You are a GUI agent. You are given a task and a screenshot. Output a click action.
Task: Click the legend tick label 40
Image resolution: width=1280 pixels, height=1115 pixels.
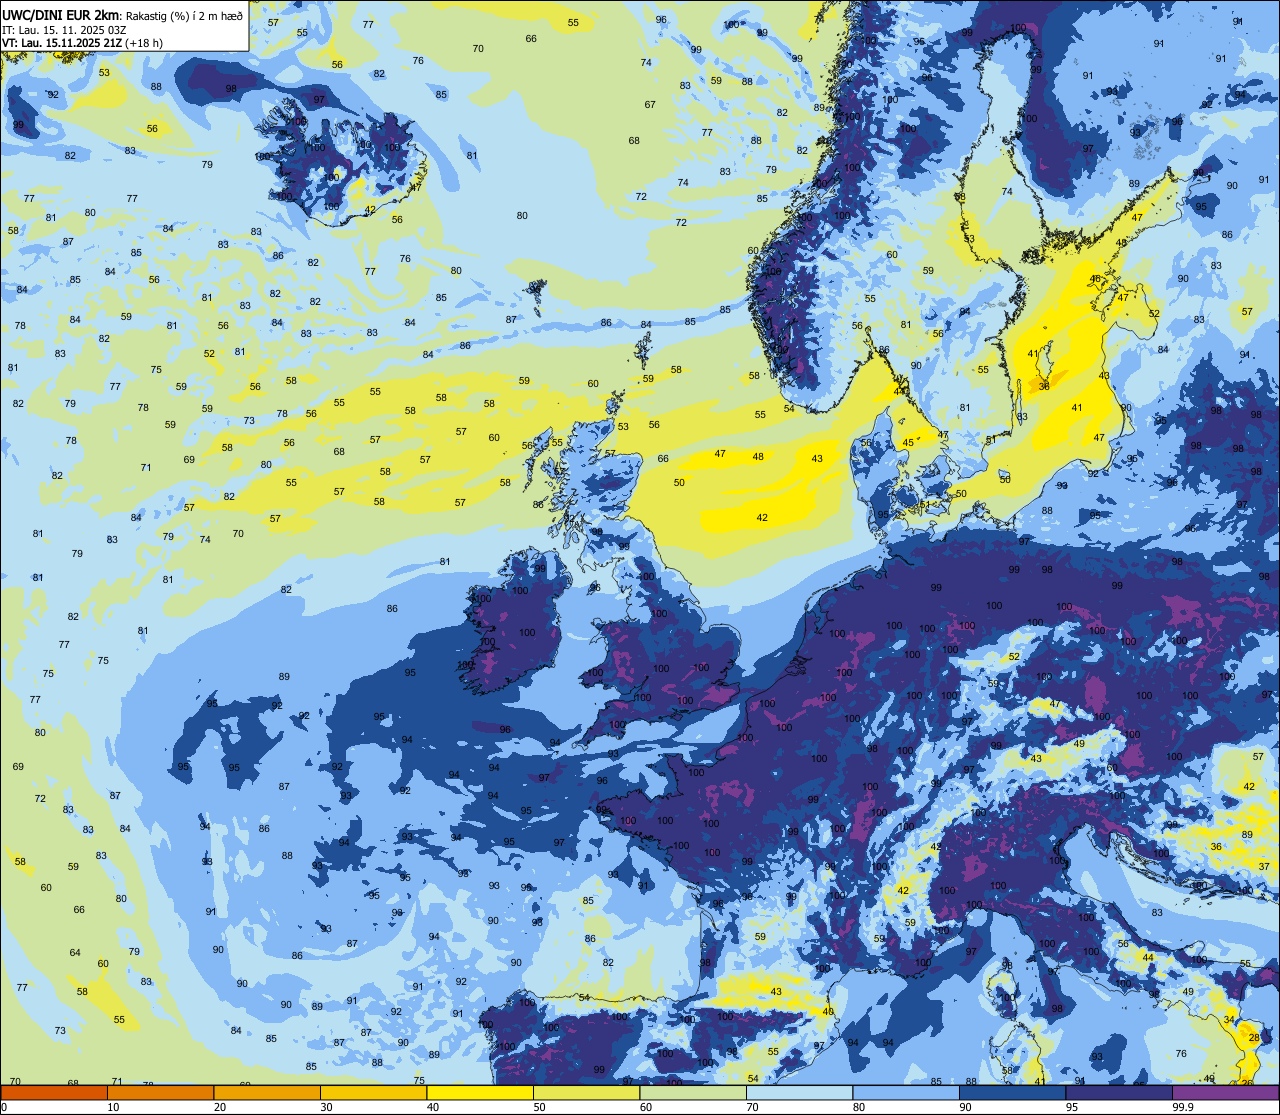pos(433,1107)
